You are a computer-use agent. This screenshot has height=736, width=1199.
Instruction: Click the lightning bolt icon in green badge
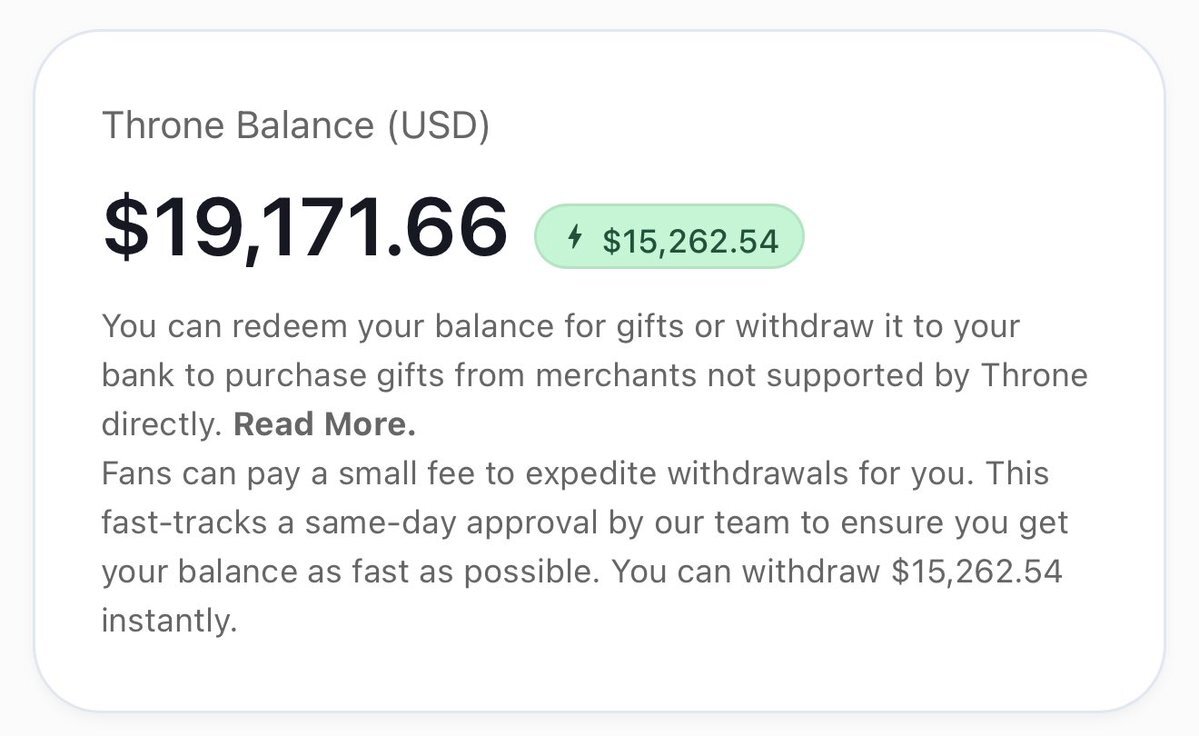574,238
